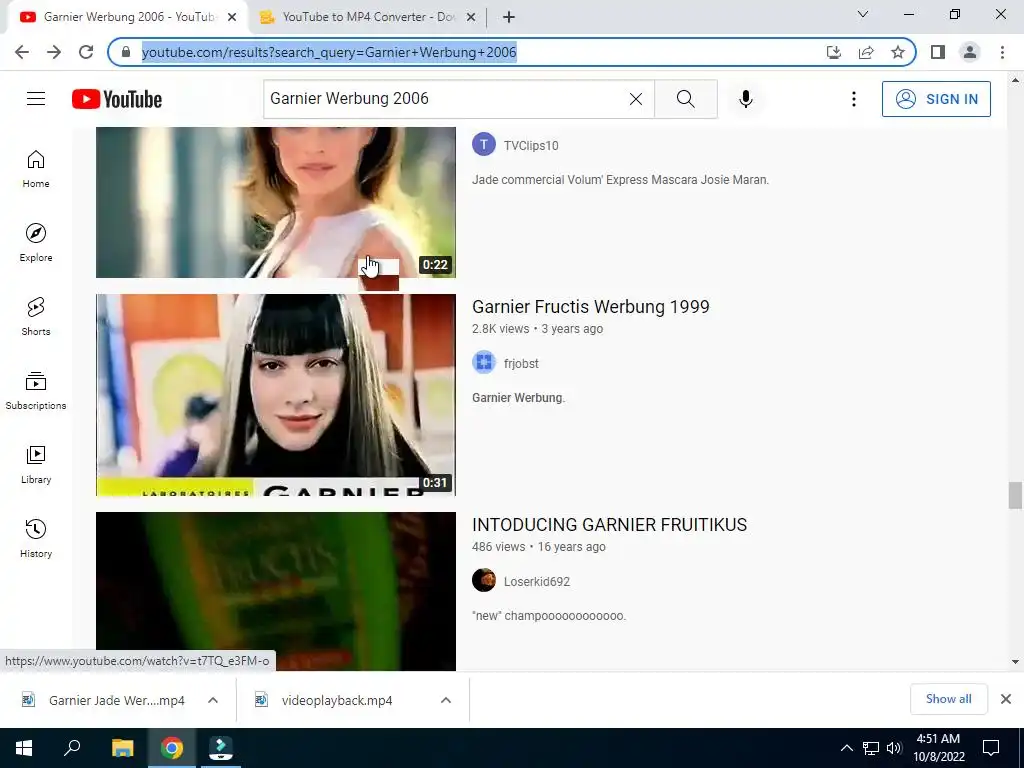Click the page vertical scrollbar thumb
Screen dimensions: 1024x768
(1014, 496)
